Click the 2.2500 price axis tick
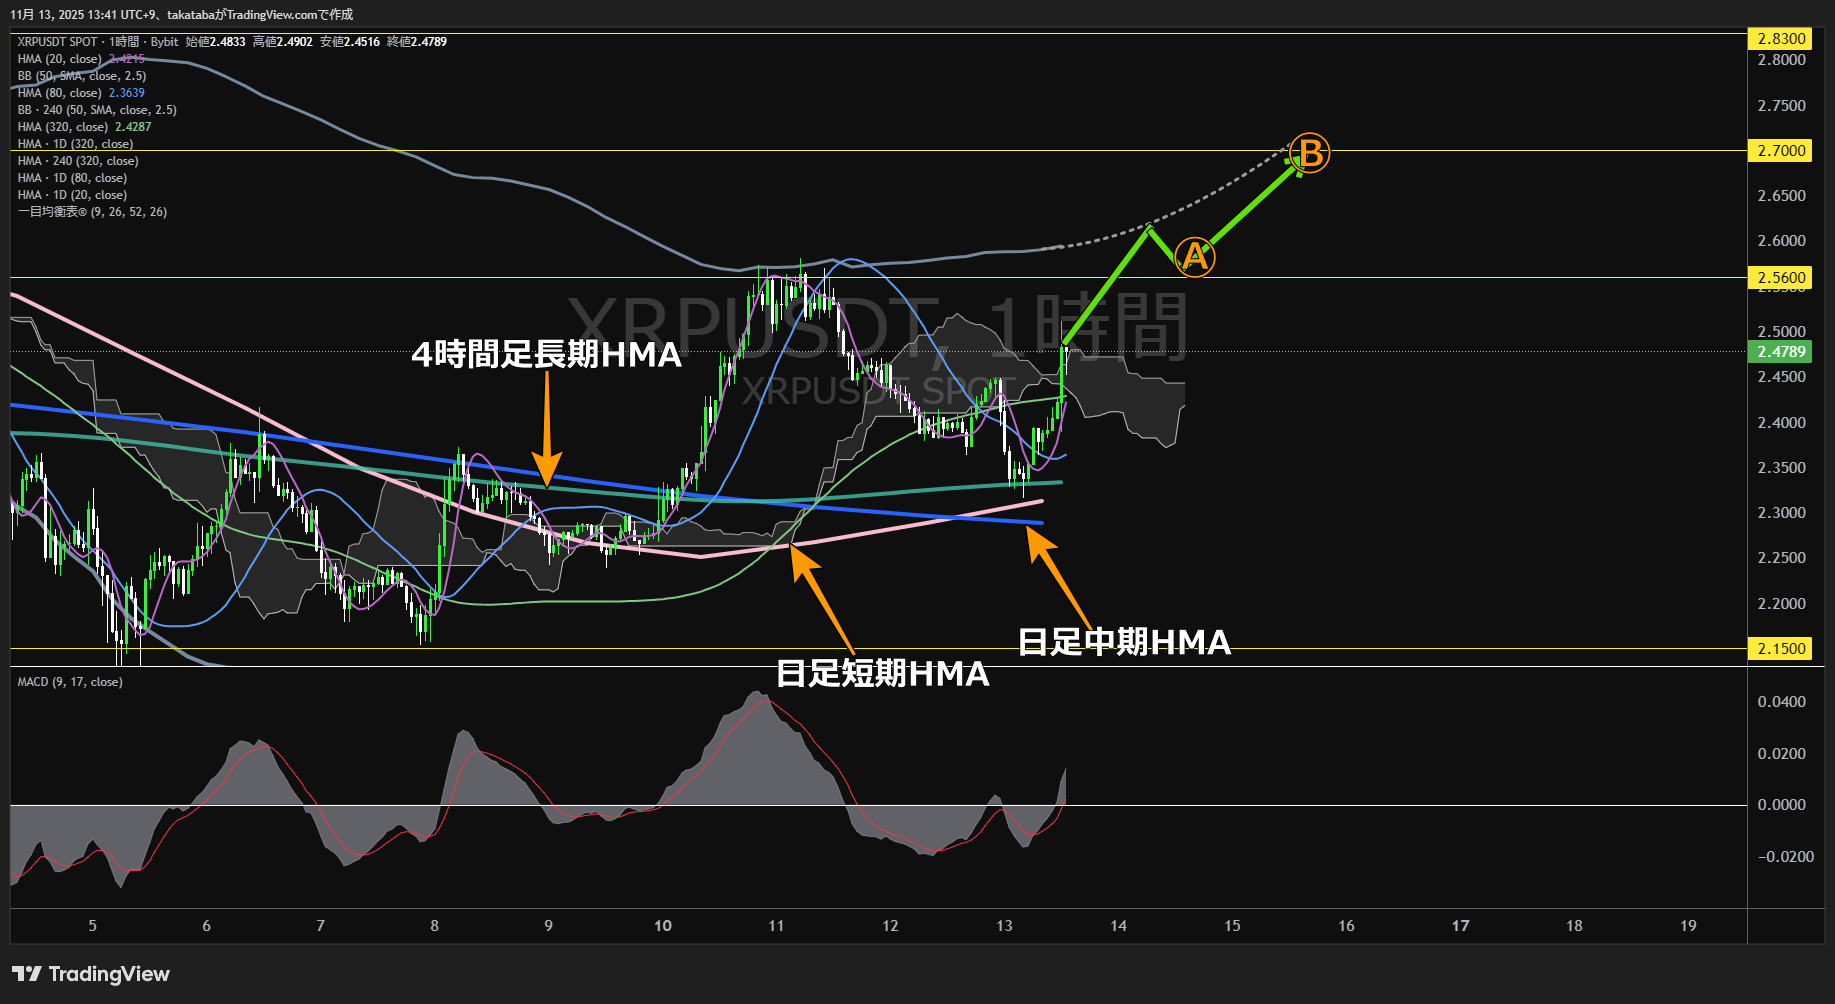The width and height of the screenshot is (1835, 1004). pos(1782,557)
